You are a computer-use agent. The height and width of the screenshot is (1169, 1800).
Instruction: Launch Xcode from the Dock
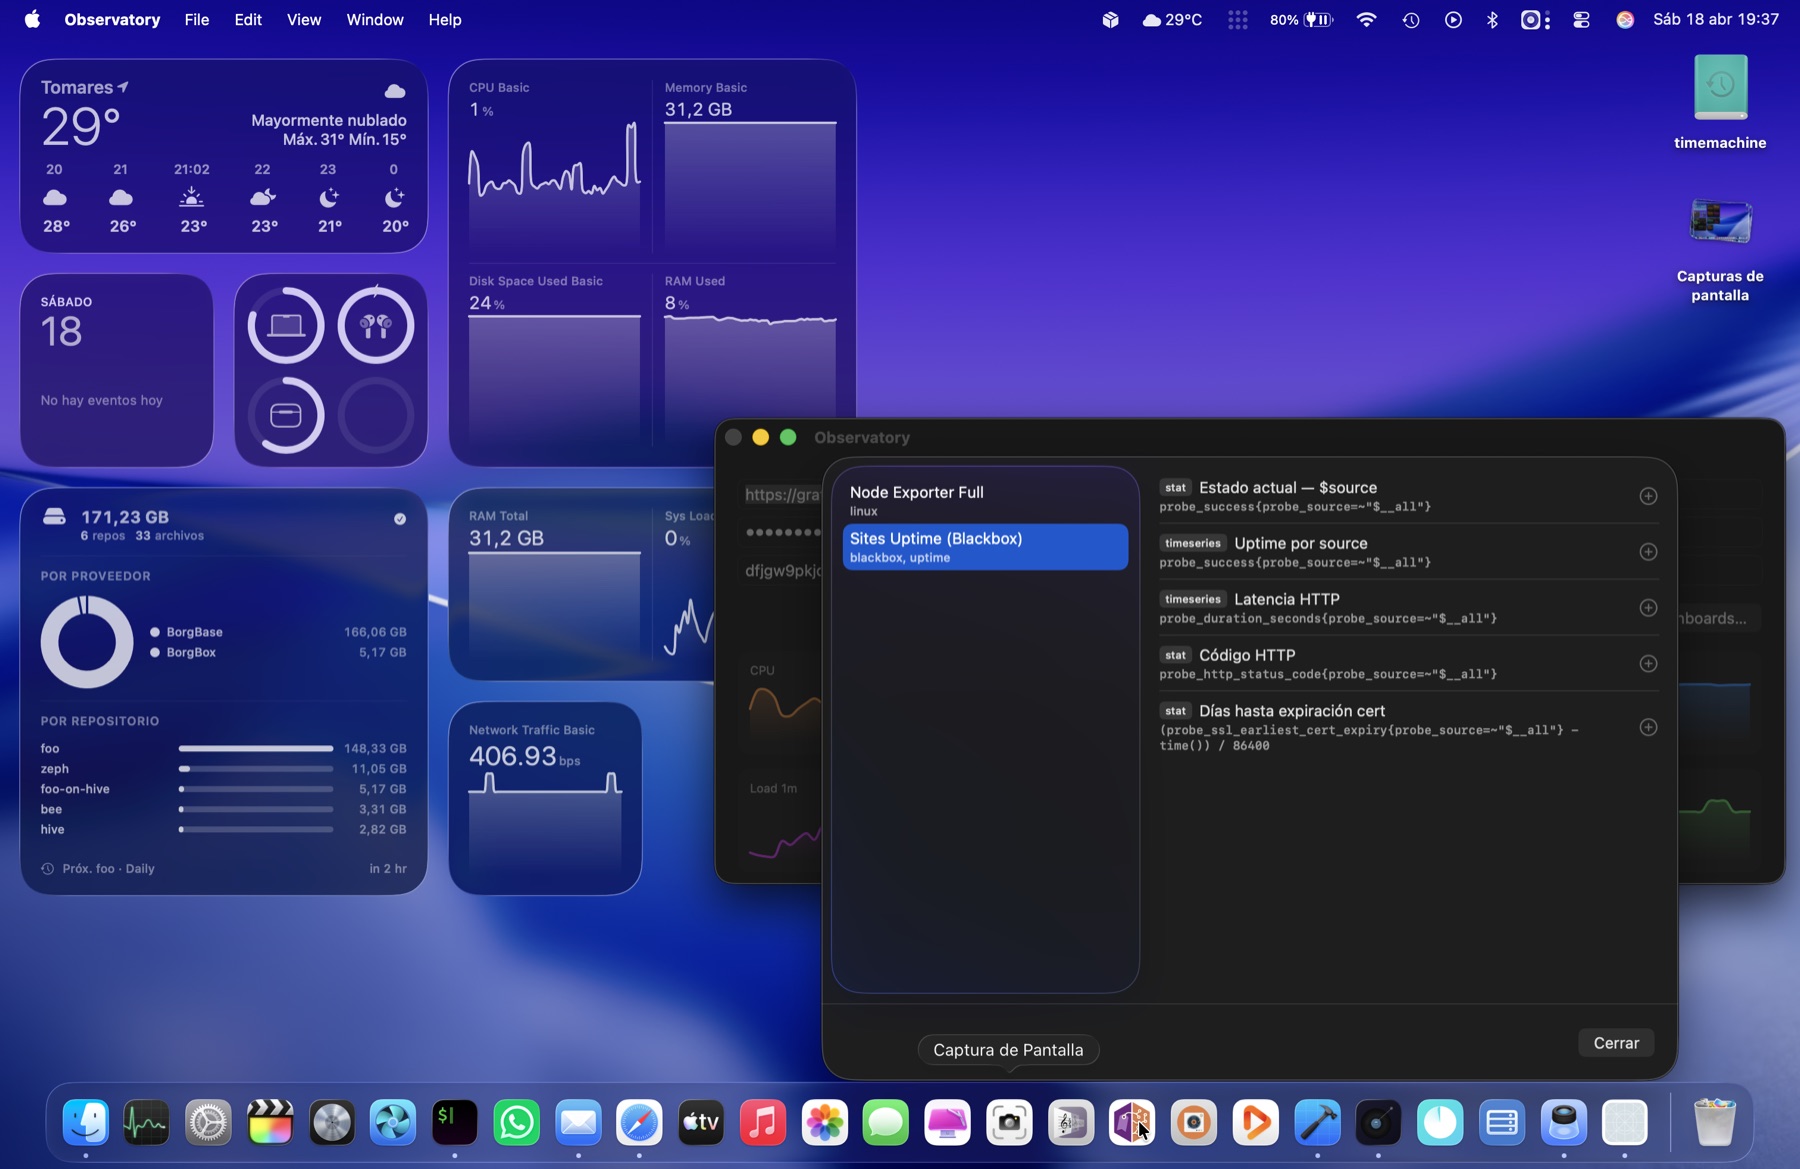pyautogui.click(x=1316, y=1122)
